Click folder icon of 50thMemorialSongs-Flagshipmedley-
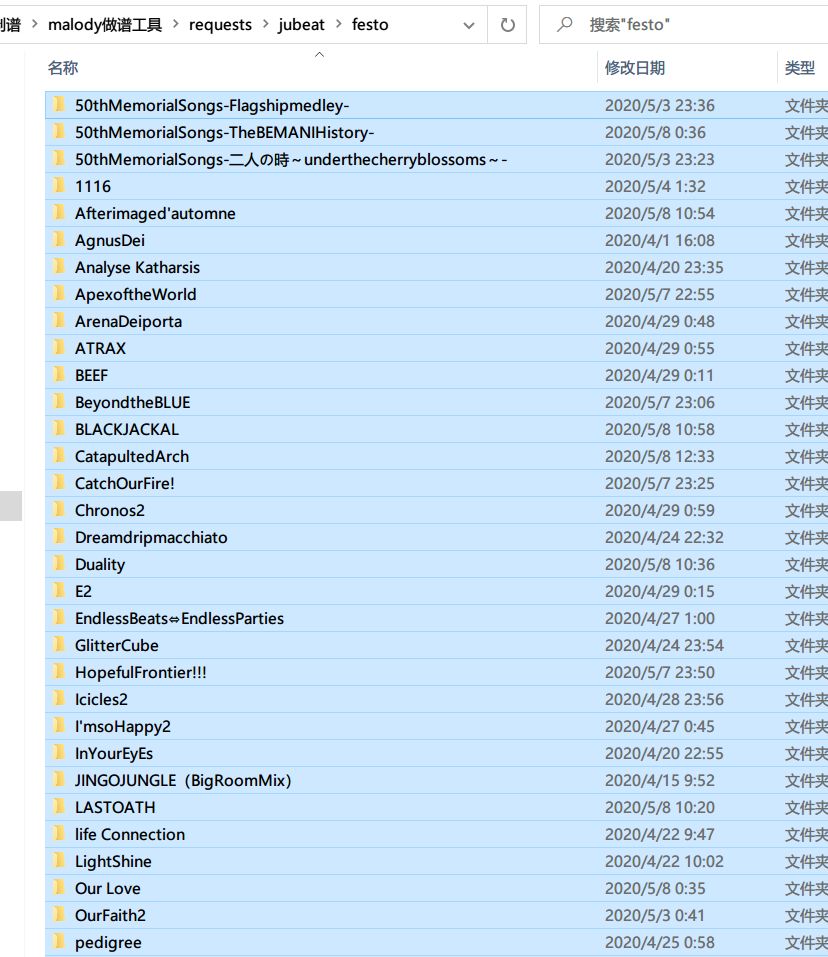828x957 pixels. tap(59, 105)
